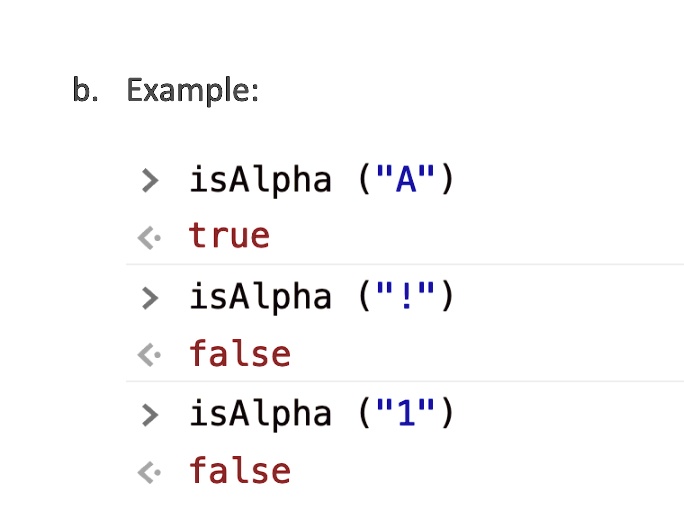Click the "b." list marker

pos(84,91)
